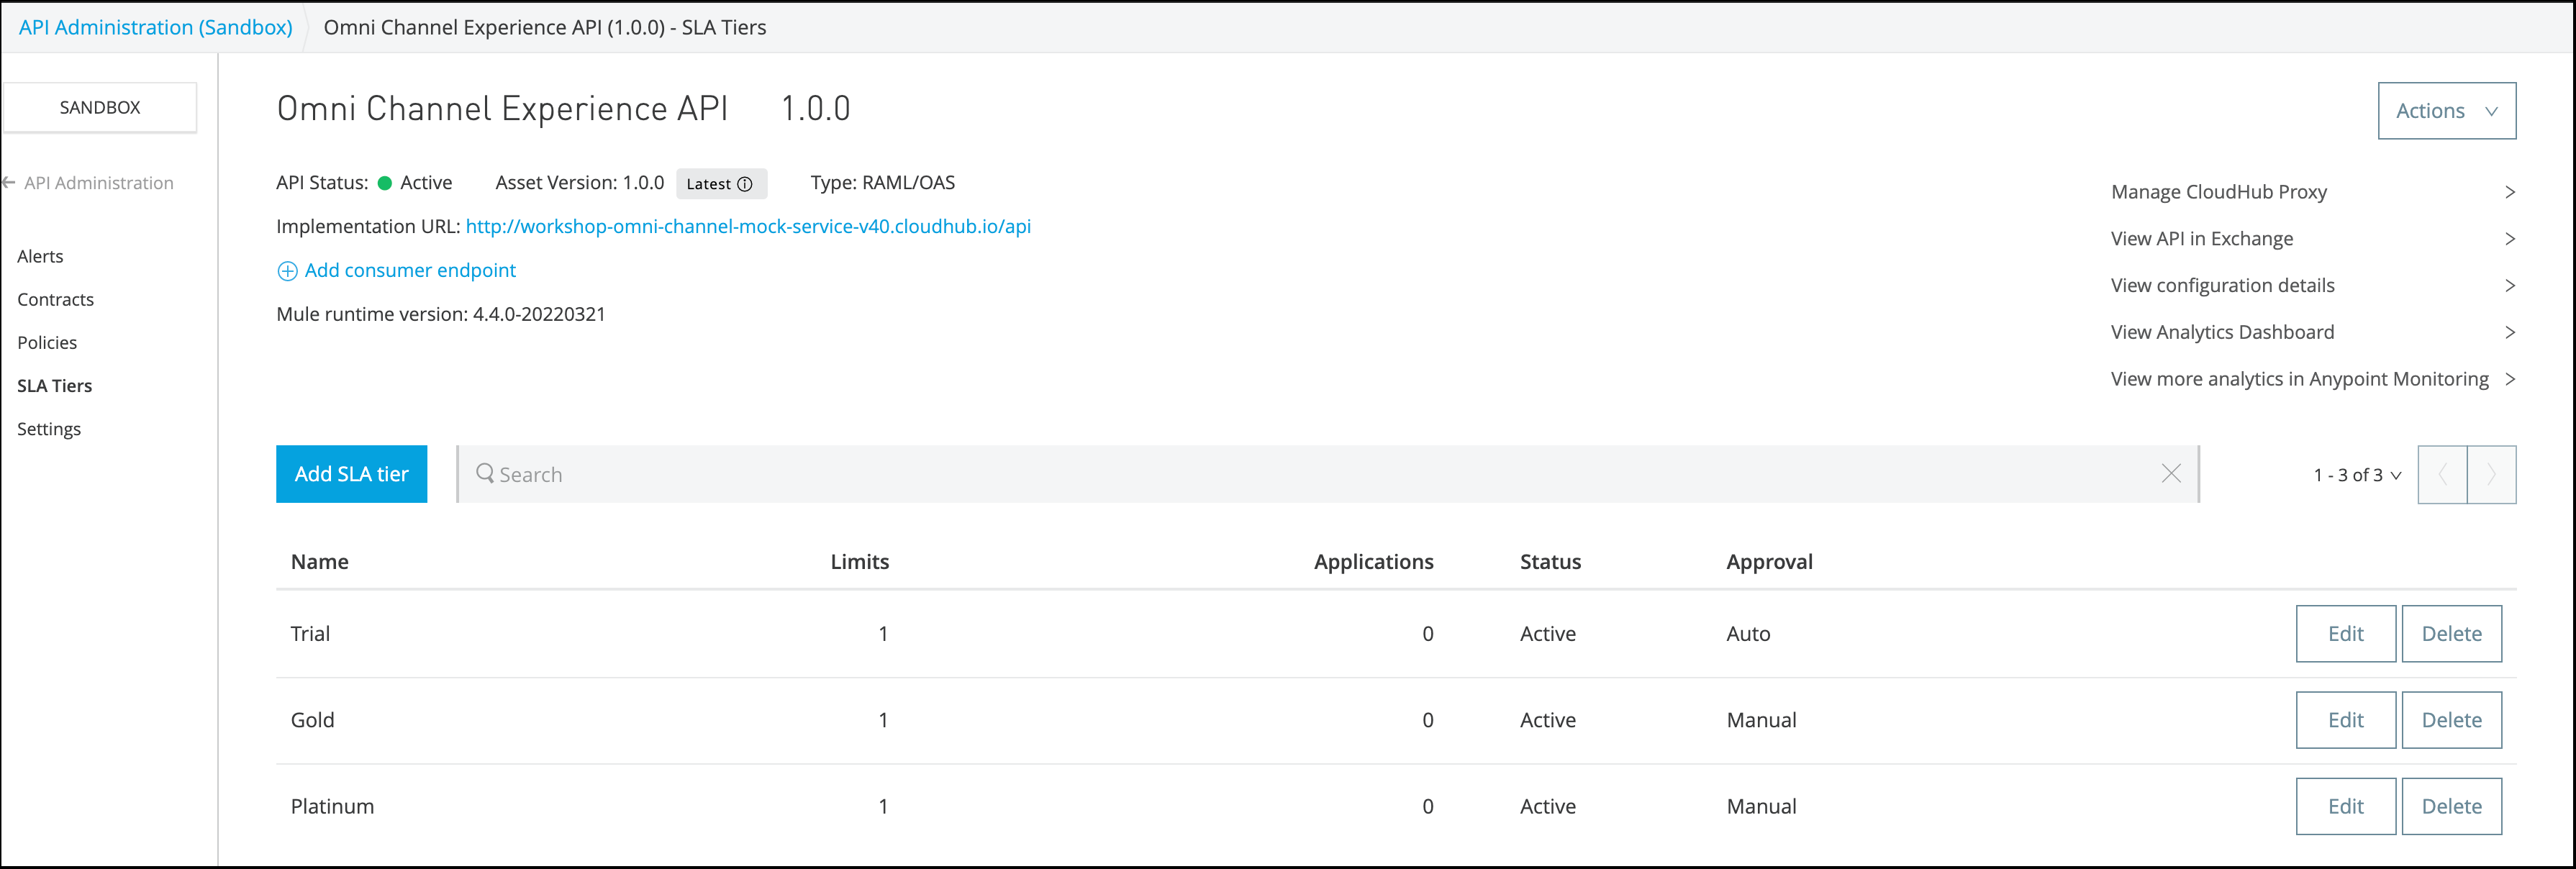This screenshot has width=2576, height=869.
Task: Click the info icon in Latest badge
Action: pyautogui.click(x=745, y=184)
